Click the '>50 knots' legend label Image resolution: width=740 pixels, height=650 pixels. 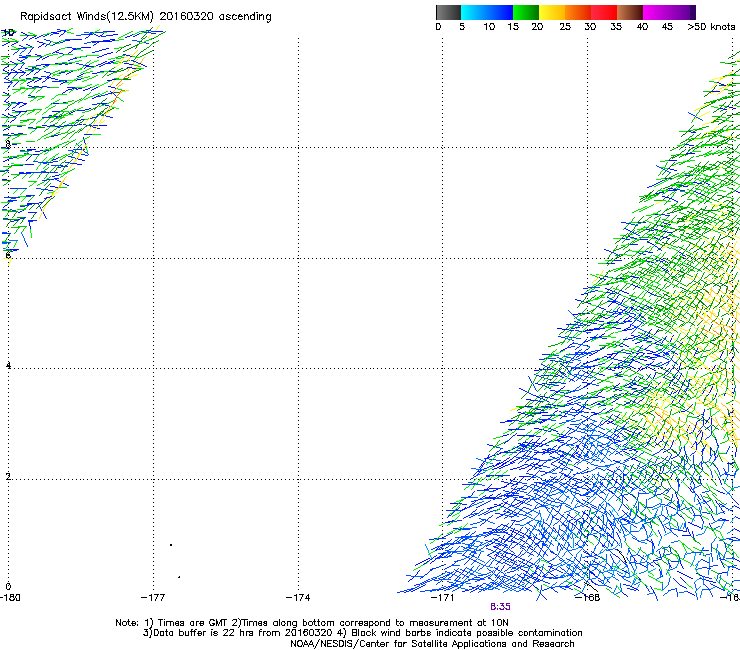711,27
